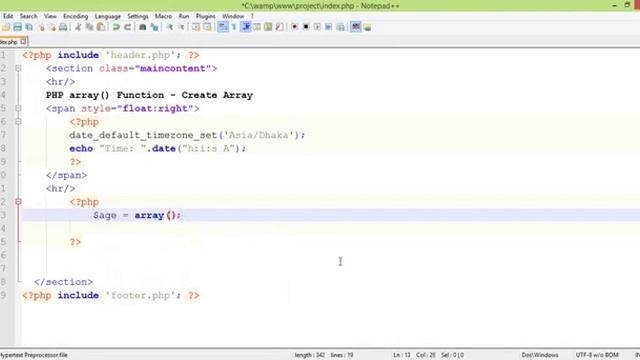This screenshot has width=640, height=360.
Task: Click 'length : 342' in the status bar
Action: click(310, 355)
